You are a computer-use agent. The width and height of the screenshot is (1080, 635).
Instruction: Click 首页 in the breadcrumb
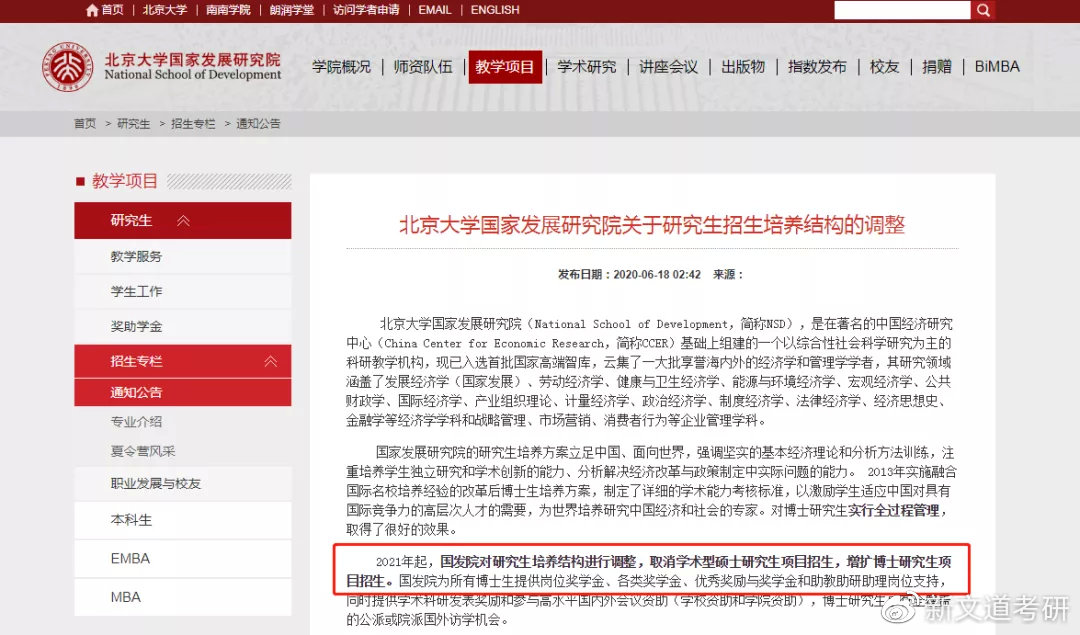pyautogui.click(x=85, y=123)
